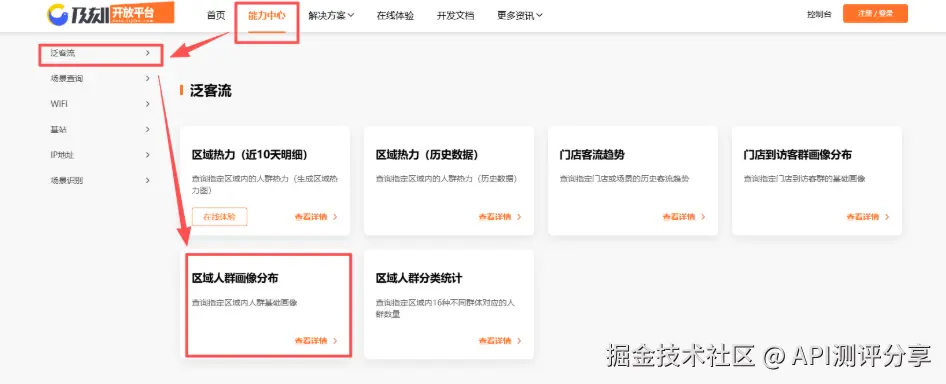The height and width of the screenshot is (384, 946).
Task: Open 查看详情 for 区域热力（近10天明细）
Action: [316, 217]
